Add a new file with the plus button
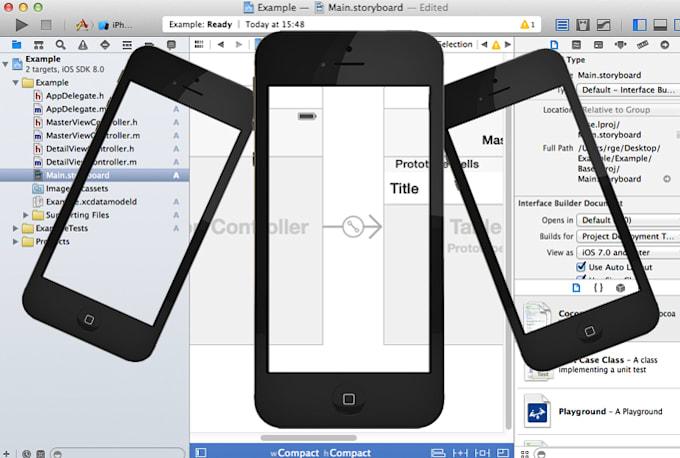This screenshot has height=458, width=680. (6, 454)
